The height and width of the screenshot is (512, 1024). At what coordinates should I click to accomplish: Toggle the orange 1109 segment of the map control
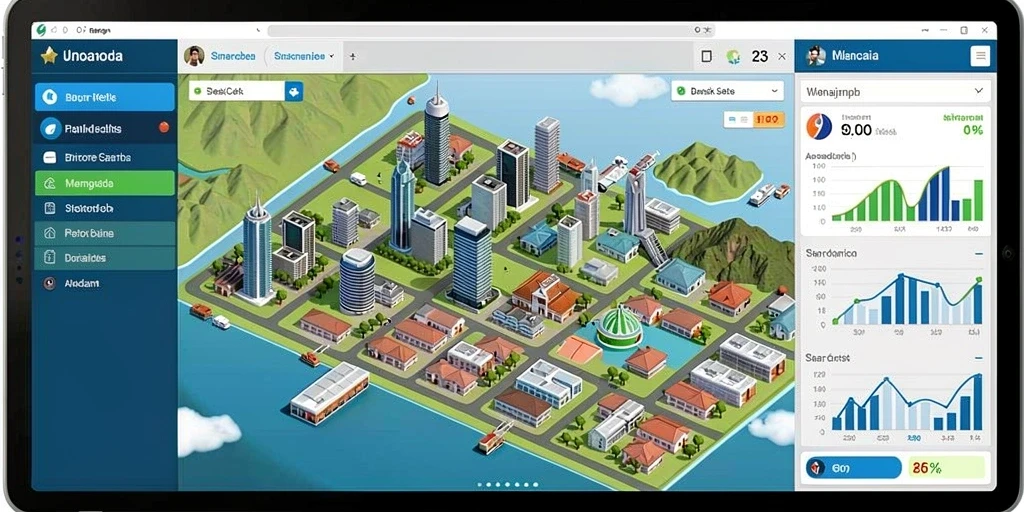(x=769, y=120)
